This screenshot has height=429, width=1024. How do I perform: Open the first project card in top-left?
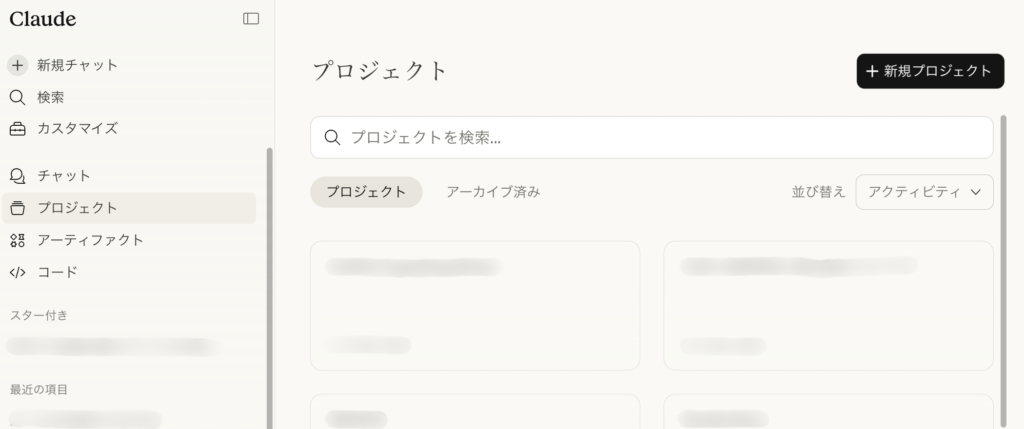point(474,305)
